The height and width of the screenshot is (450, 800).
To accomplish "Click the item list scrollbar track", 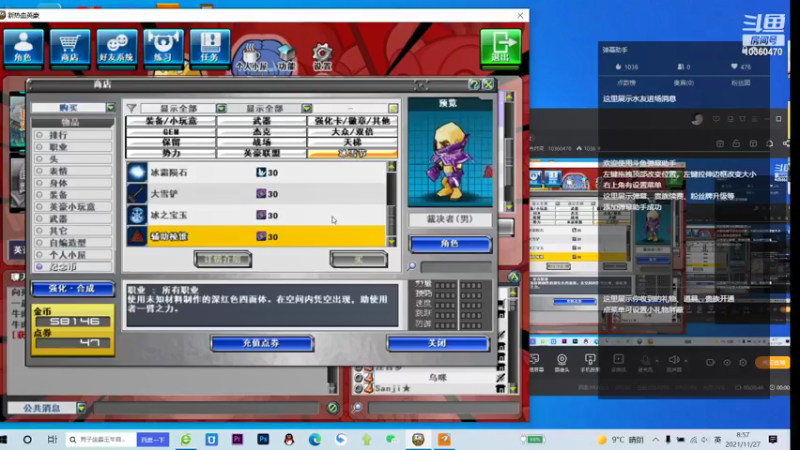I will [392, 204].
